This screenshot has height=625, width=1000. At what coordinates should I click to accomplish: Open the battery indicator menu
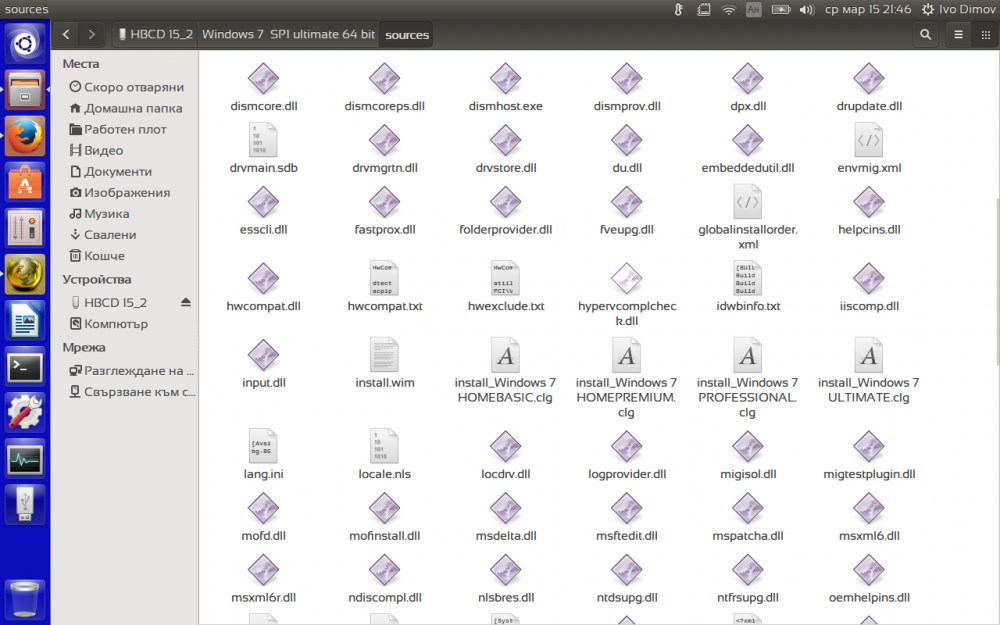click(x=781, y=9)
